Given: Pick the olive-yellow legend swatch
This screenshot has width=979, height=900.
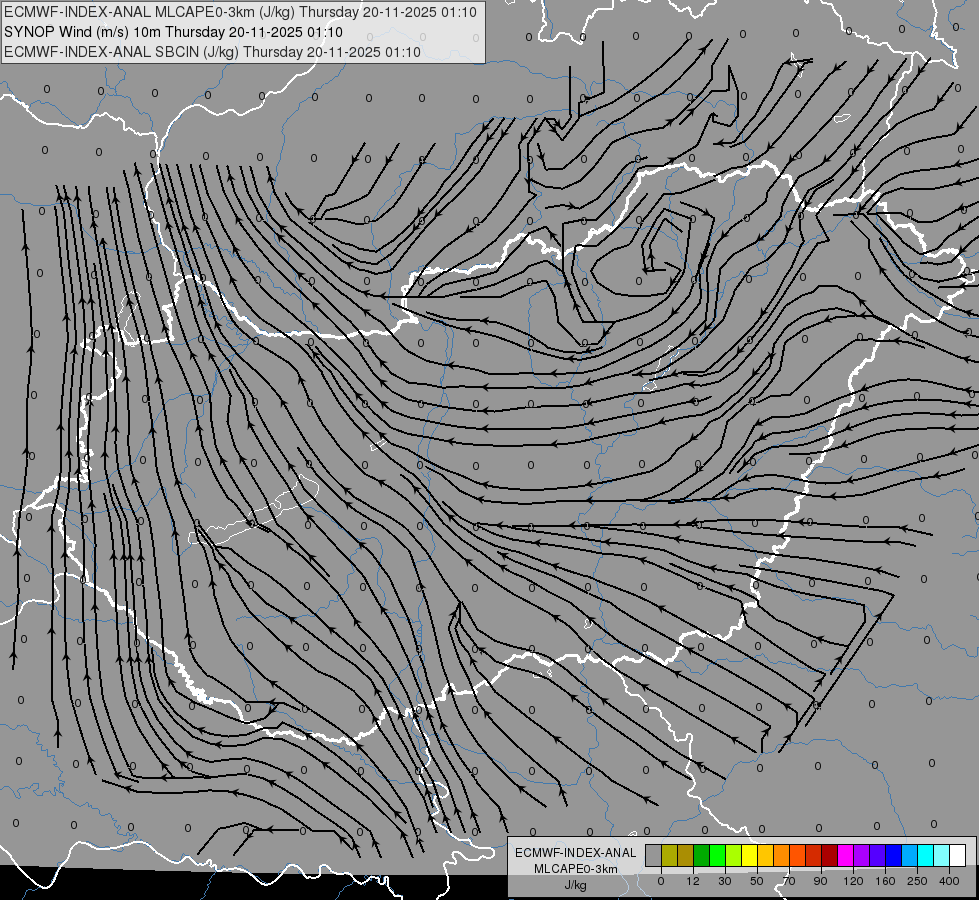Looking at the screenshot, I should click(x=670, y=855).
